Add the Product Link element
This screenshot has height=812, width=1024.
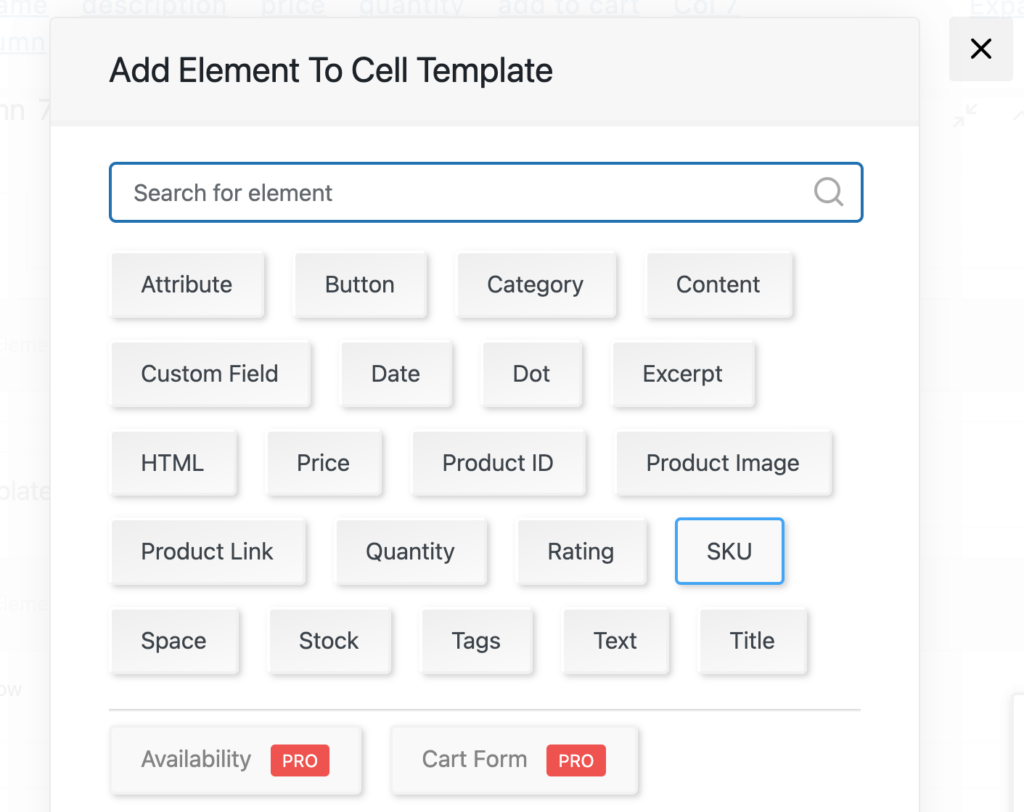[x=208, y=551]
